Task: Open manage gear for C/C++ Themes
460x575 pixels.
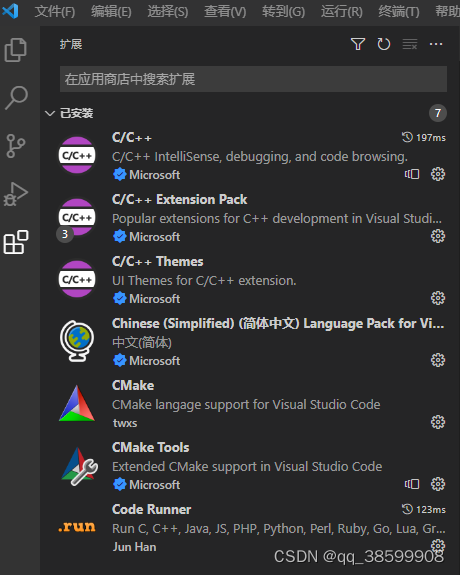Action: (x=438, y=298)
